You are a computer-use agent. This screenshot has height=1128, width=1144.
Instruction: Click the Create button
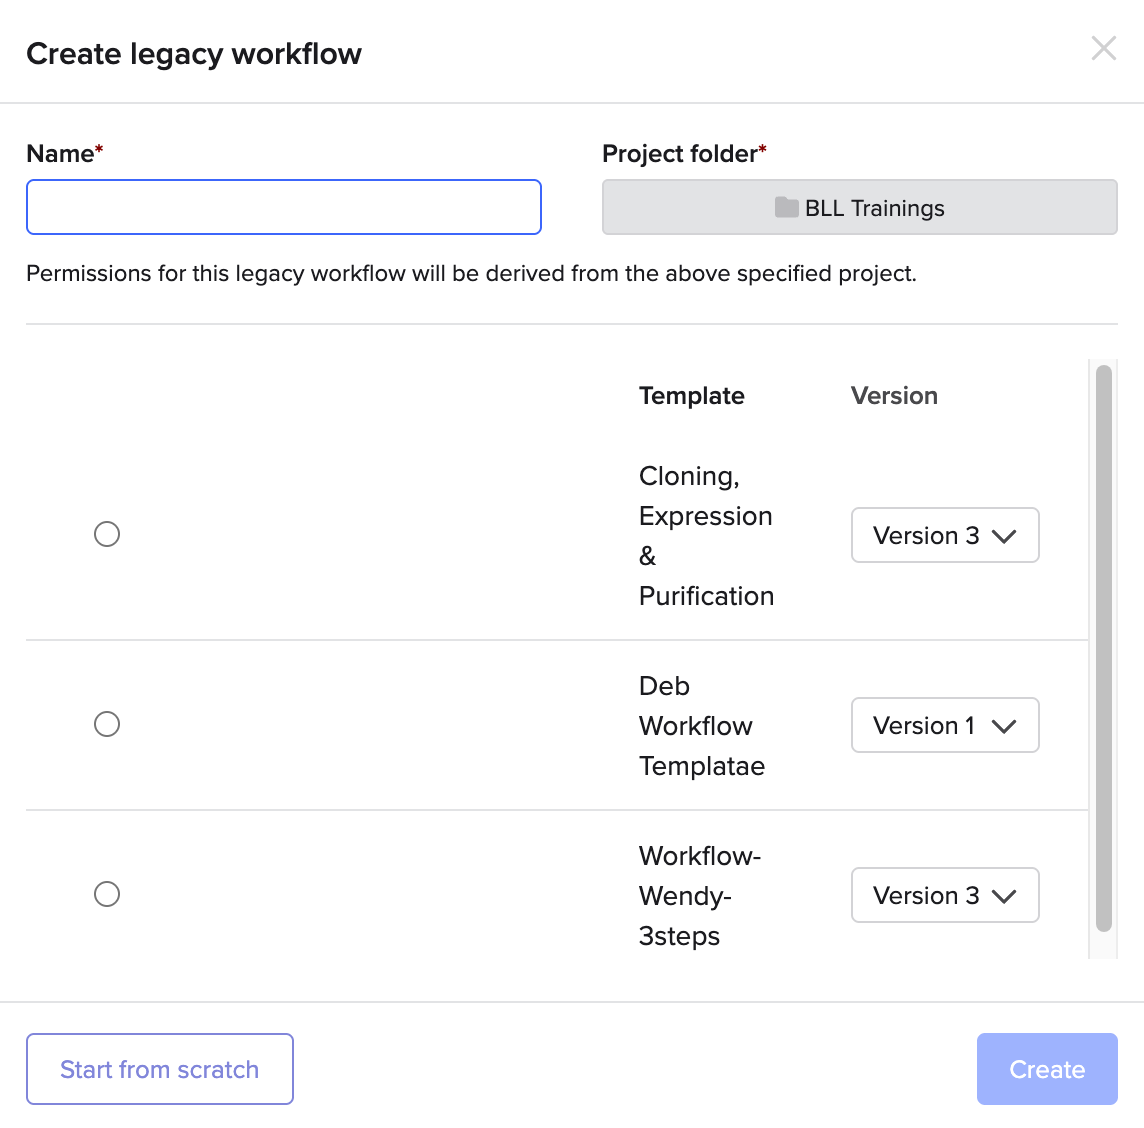click(x=1046, y=1069)
